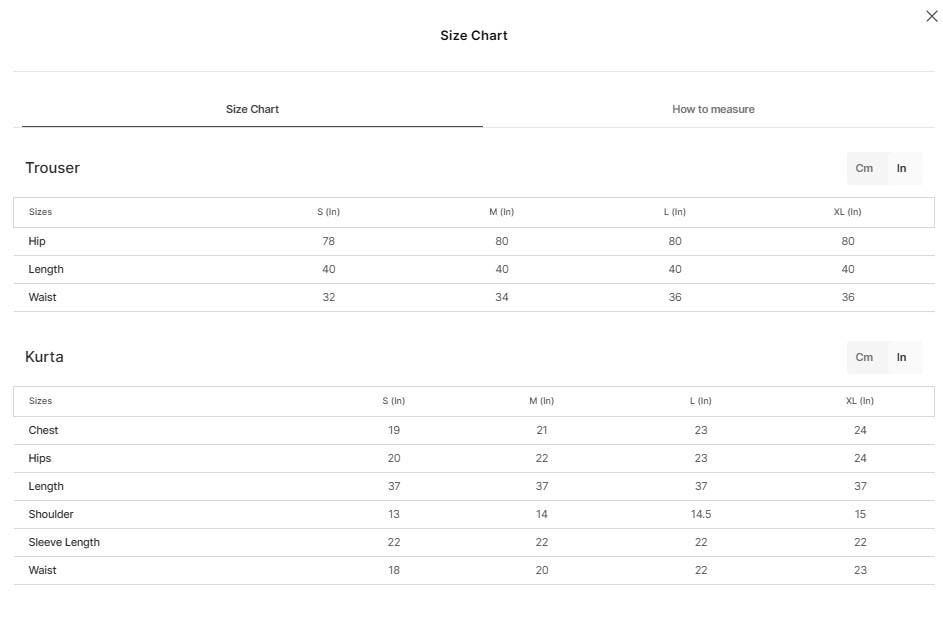The image size is (943, 630).
Task: Click the XL (In) header in Trouser table
Action: (x=847, y=212)
